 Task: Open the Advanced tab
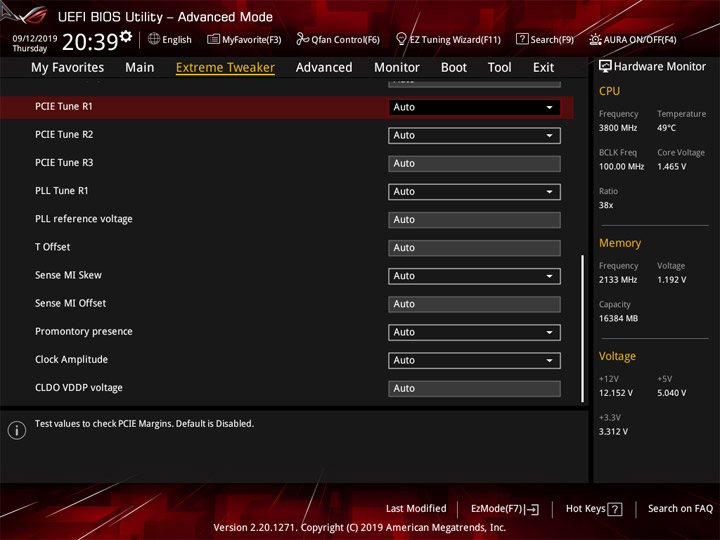pos(324,68)
